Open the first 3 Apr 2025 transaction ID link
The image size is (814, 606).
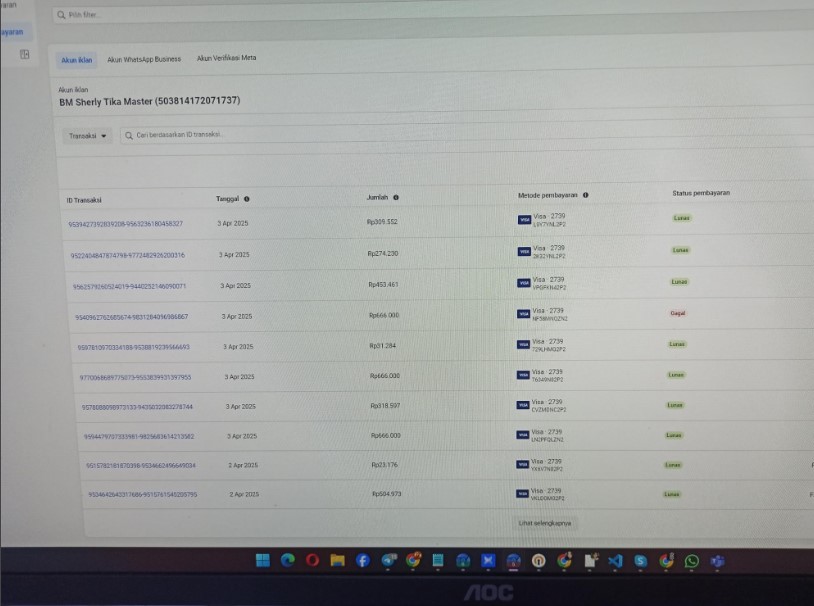click(x=125, y=224)
